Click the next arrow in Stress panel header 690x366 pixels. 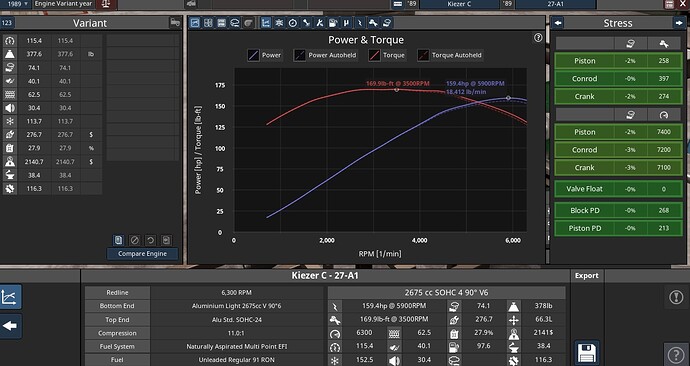[x=678, y=23]
